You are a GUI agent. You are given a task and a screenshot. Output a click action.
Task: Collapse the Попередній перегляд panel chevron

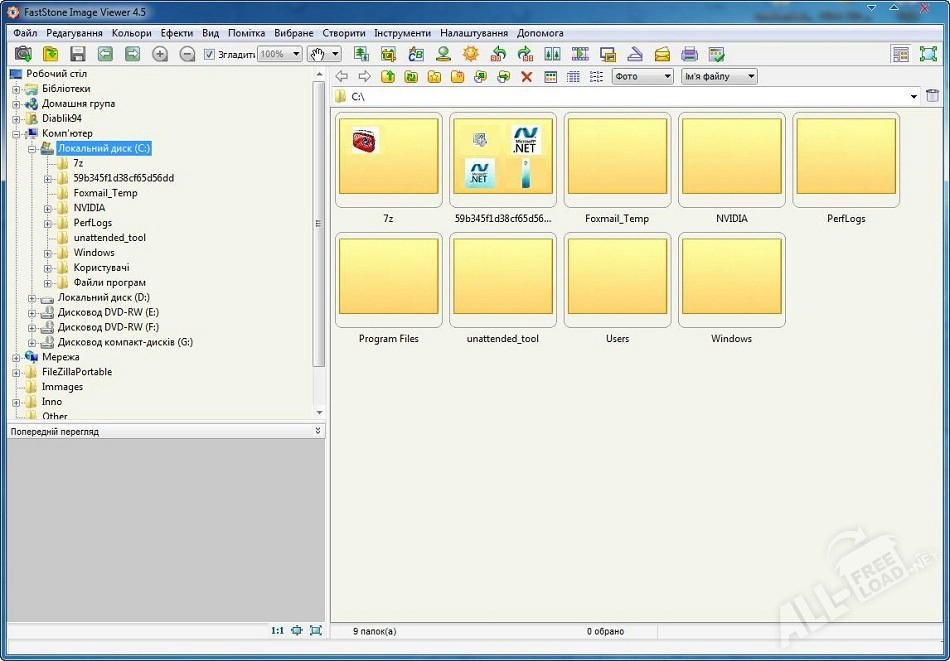318,431
